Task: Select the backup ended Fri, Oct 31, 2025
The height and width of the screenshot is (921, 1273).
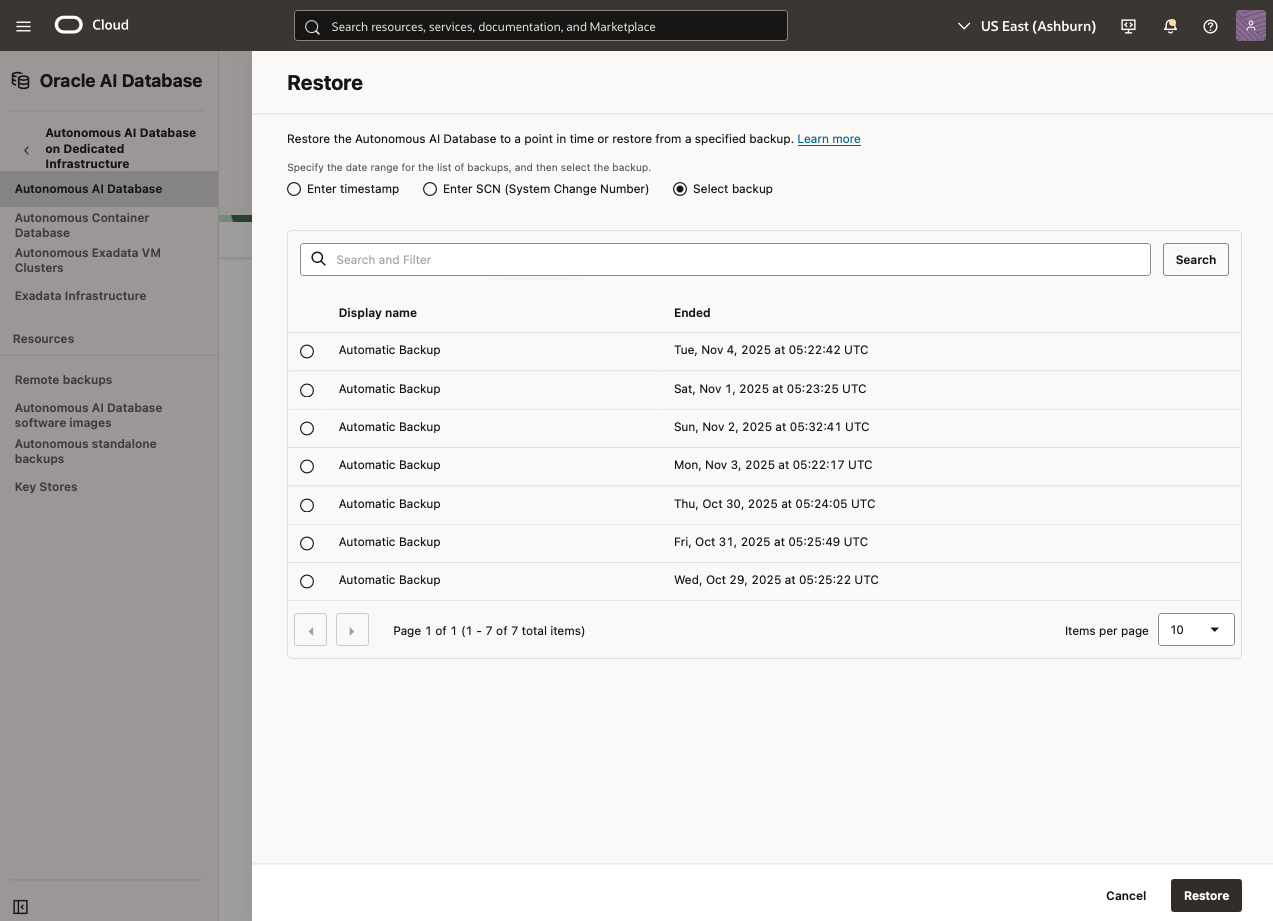Action: [x=307, y=543]
